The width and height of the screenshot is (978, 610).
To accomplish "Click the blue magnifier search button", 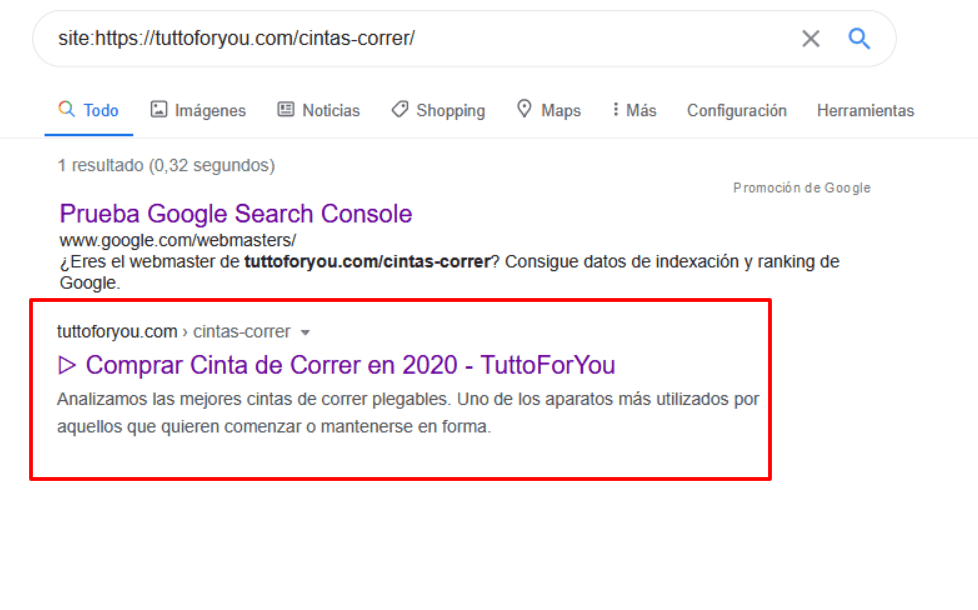I will (x=859, y=39).
